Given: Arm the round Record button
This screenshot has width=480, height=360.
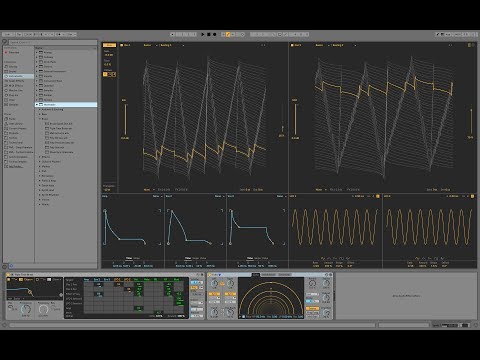Looking at the screenshot, I should coord(214,34).
